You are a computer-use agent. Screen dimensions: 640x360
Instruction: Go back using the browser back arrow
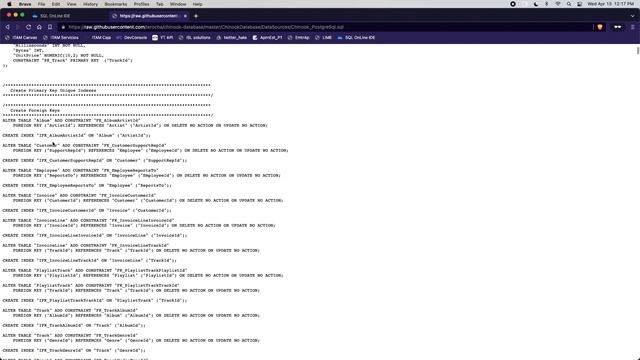coord(7,27)
